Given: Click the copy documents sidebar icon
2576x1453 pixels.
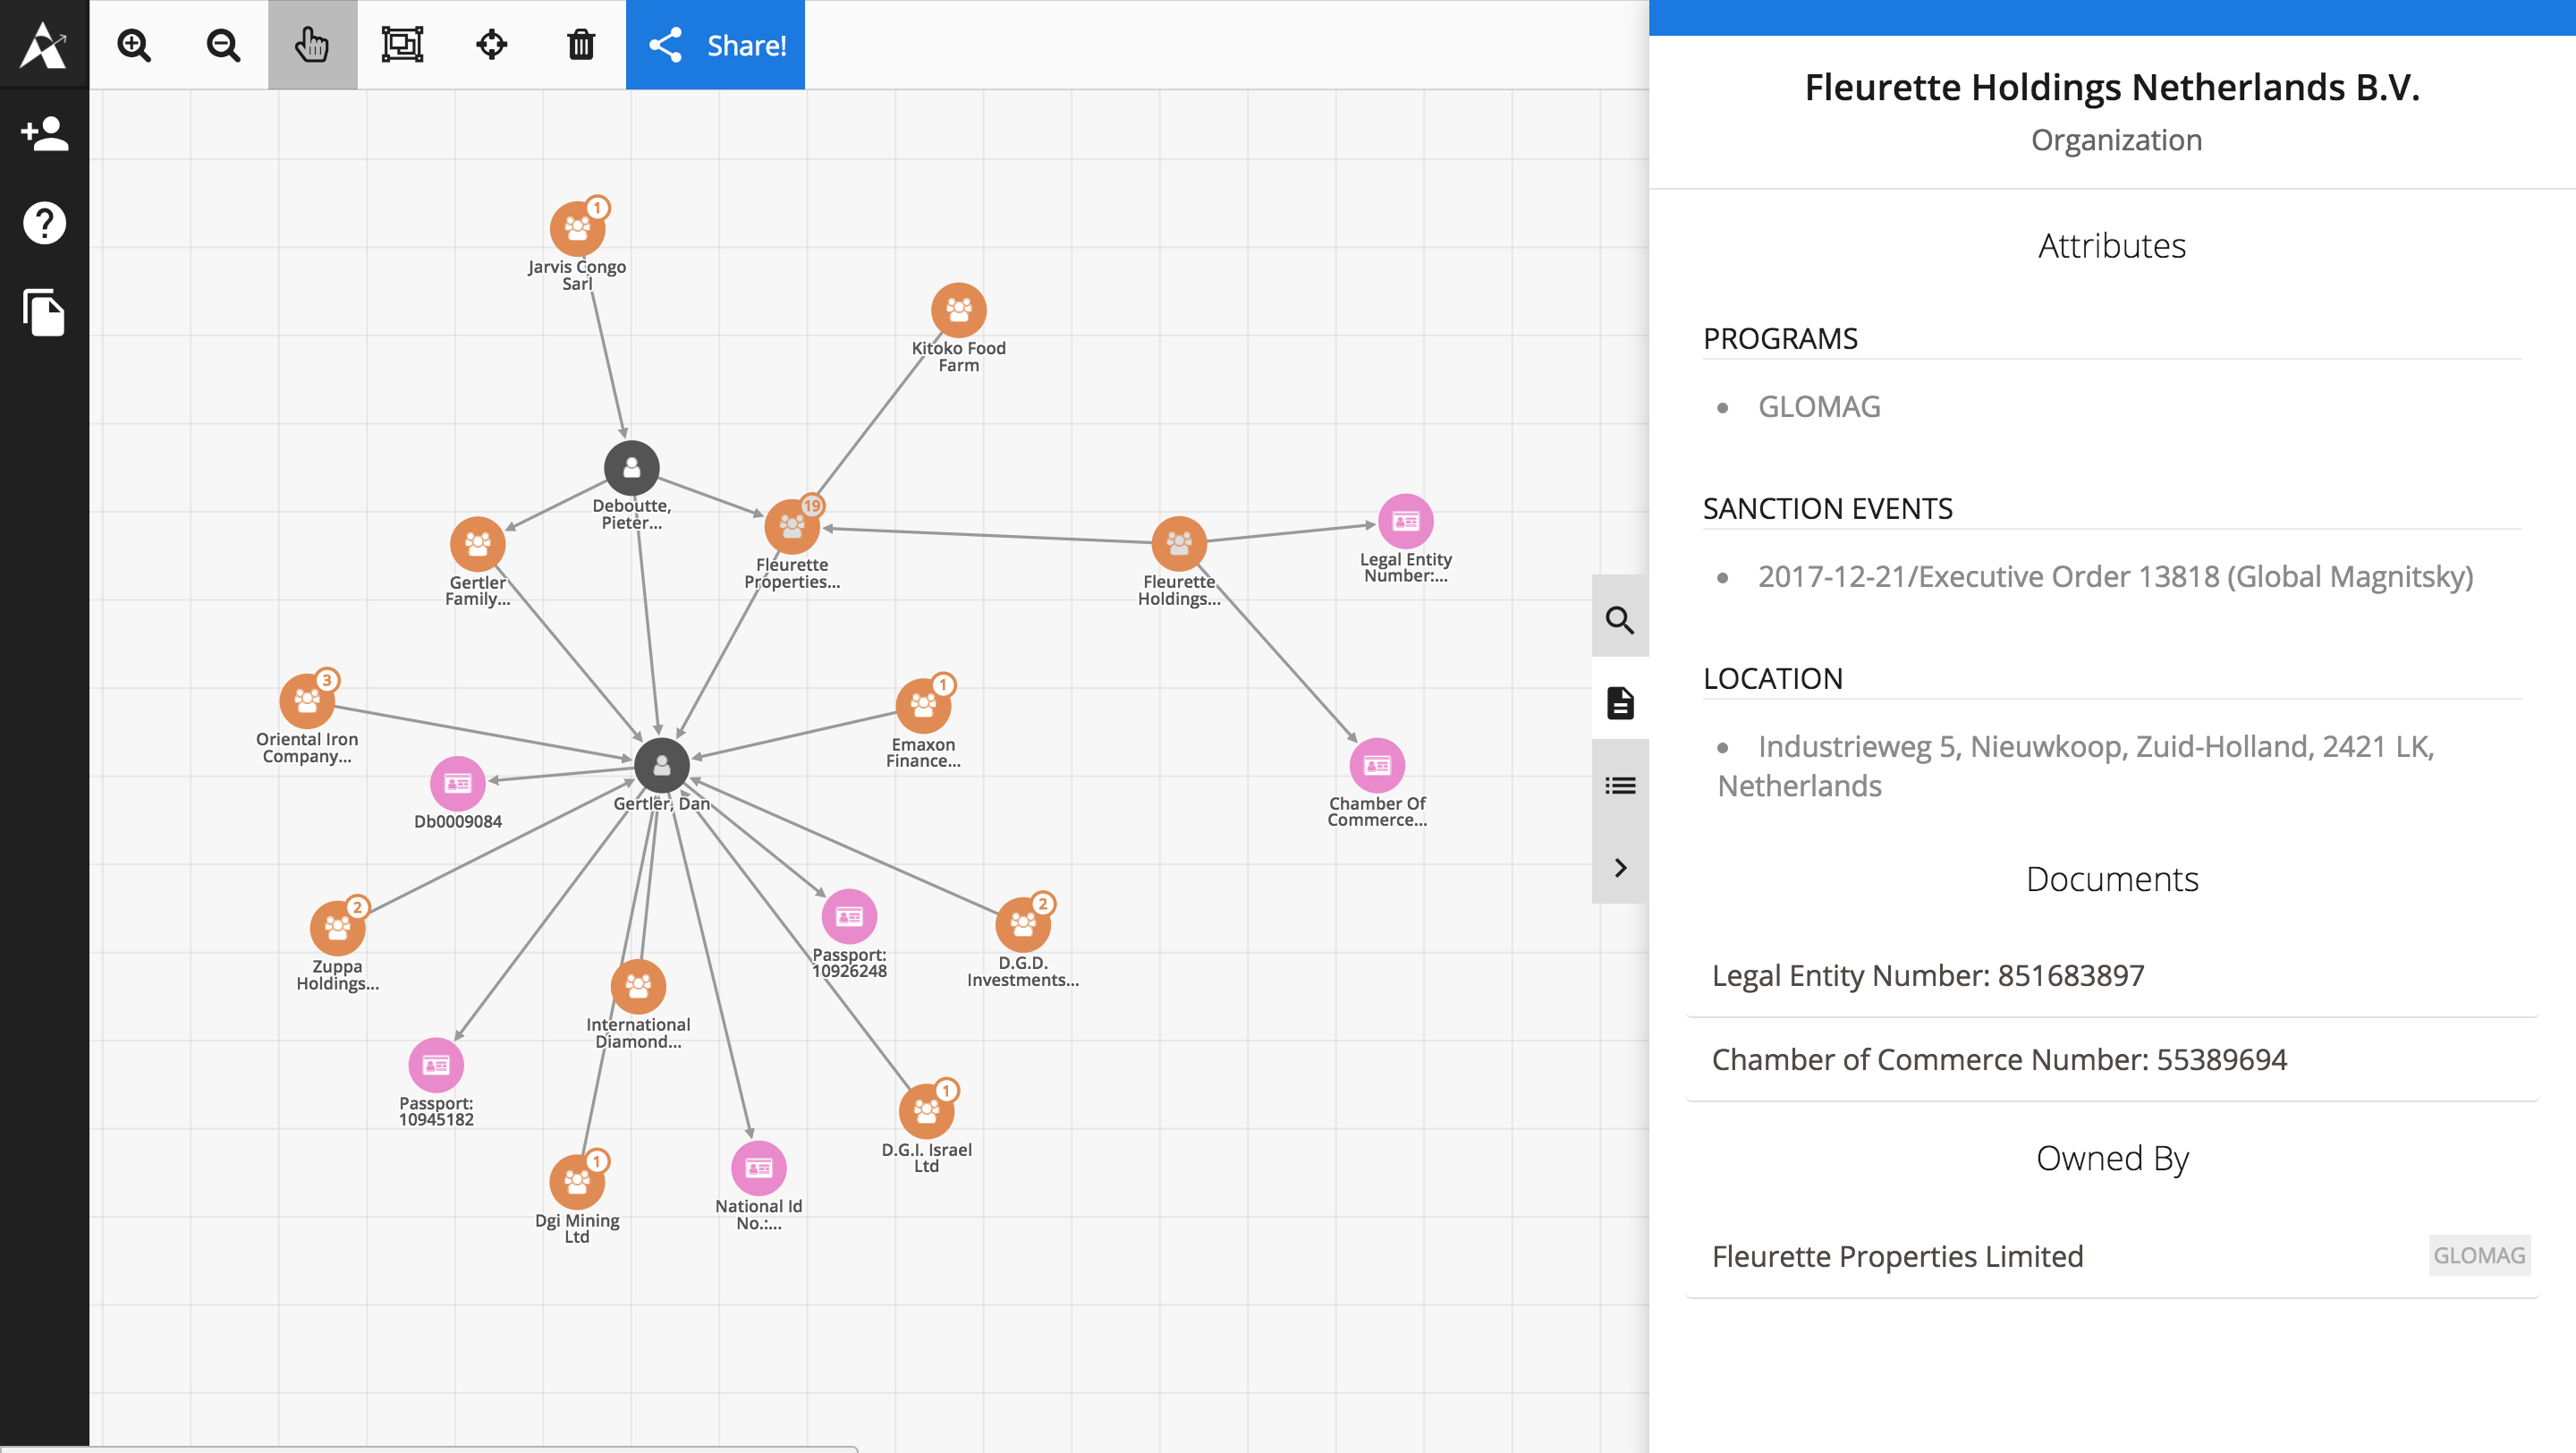Looking at the screenshot, I should (x=44, y=312).
